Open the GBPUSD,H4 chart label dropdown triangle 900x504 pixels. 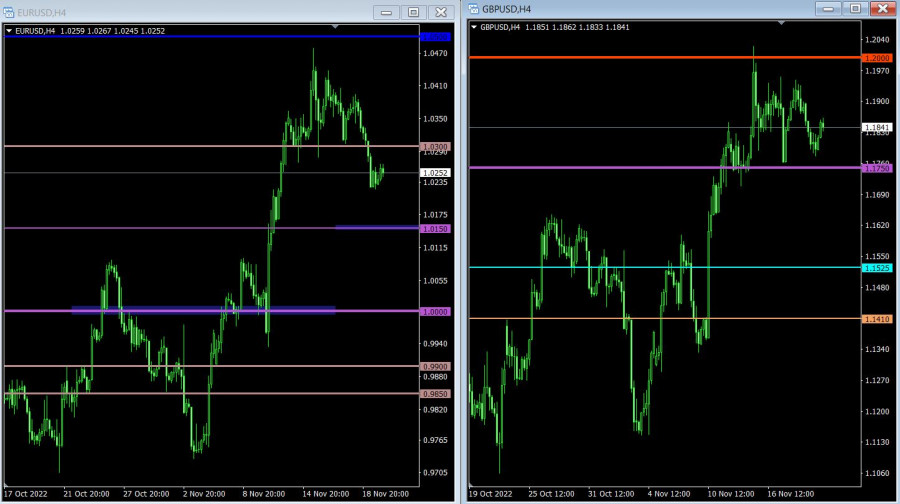[474, 27]
